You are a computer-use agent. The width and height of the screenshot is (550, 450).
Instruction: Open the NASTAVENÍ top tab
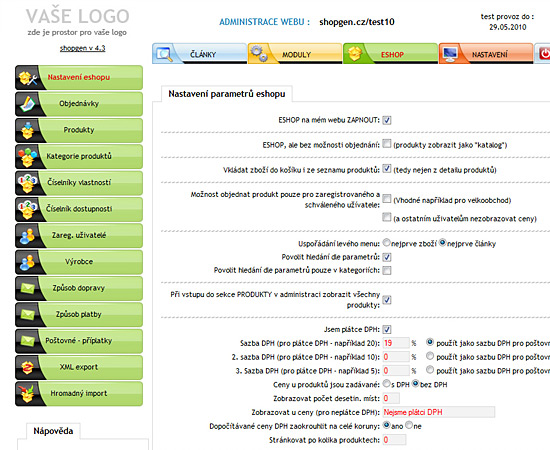coord(485,54)
